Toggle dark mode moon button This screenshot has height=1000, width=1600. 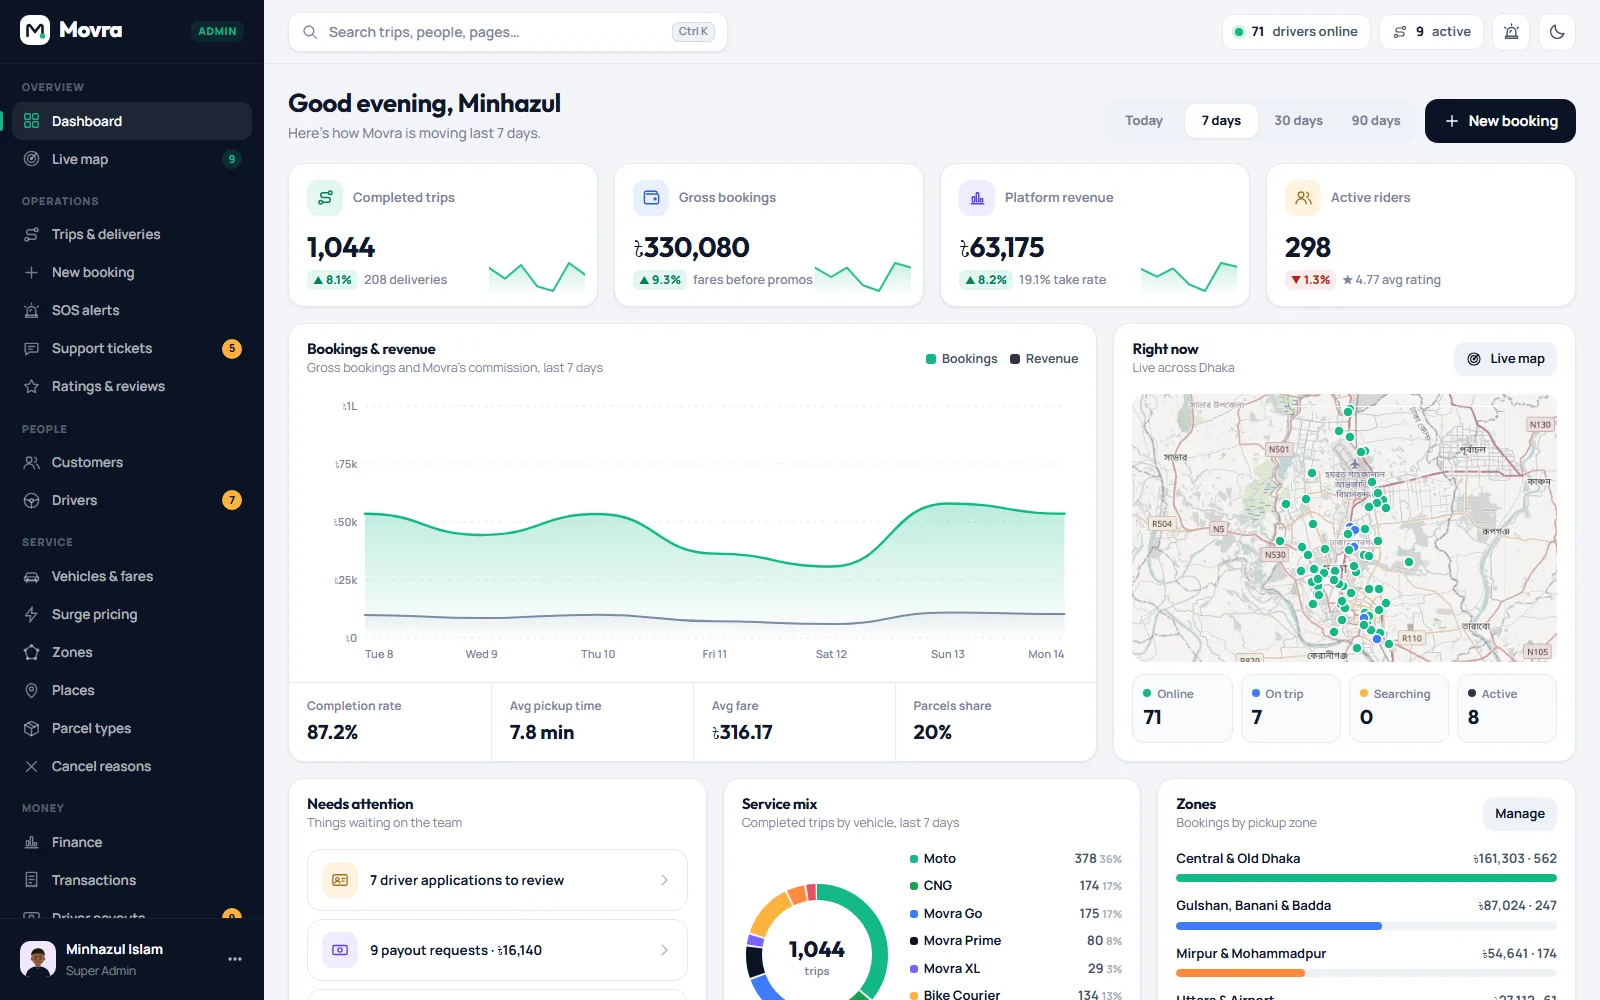(1557, 32)
